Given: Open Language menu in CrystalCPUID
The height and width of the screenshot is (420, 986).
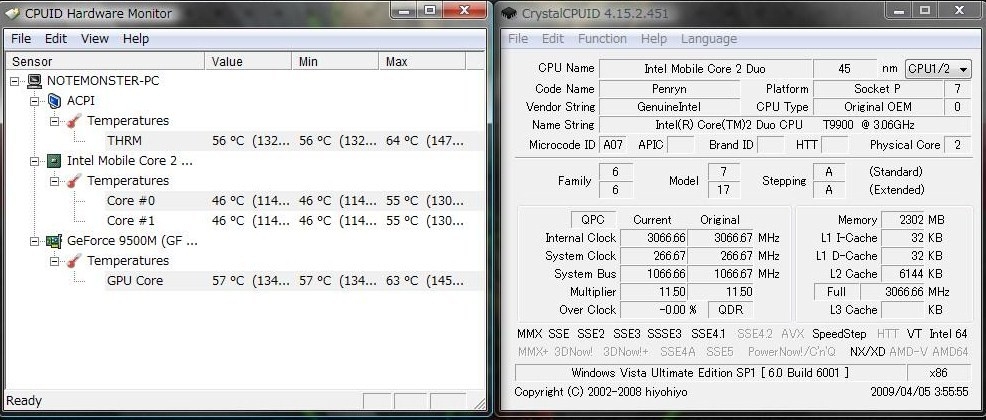Looking at the screenshot, I should click(708, 38).
